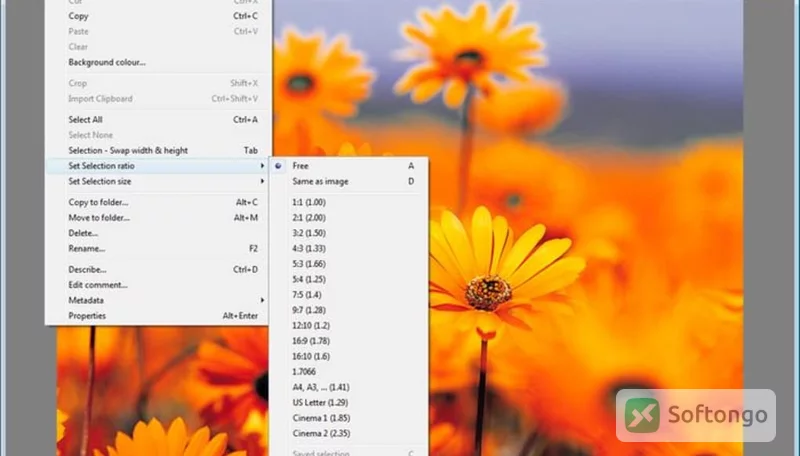Select the Same as image ratio
The height and width of the screenshot is (456, 800).
[x=349, y=181]
